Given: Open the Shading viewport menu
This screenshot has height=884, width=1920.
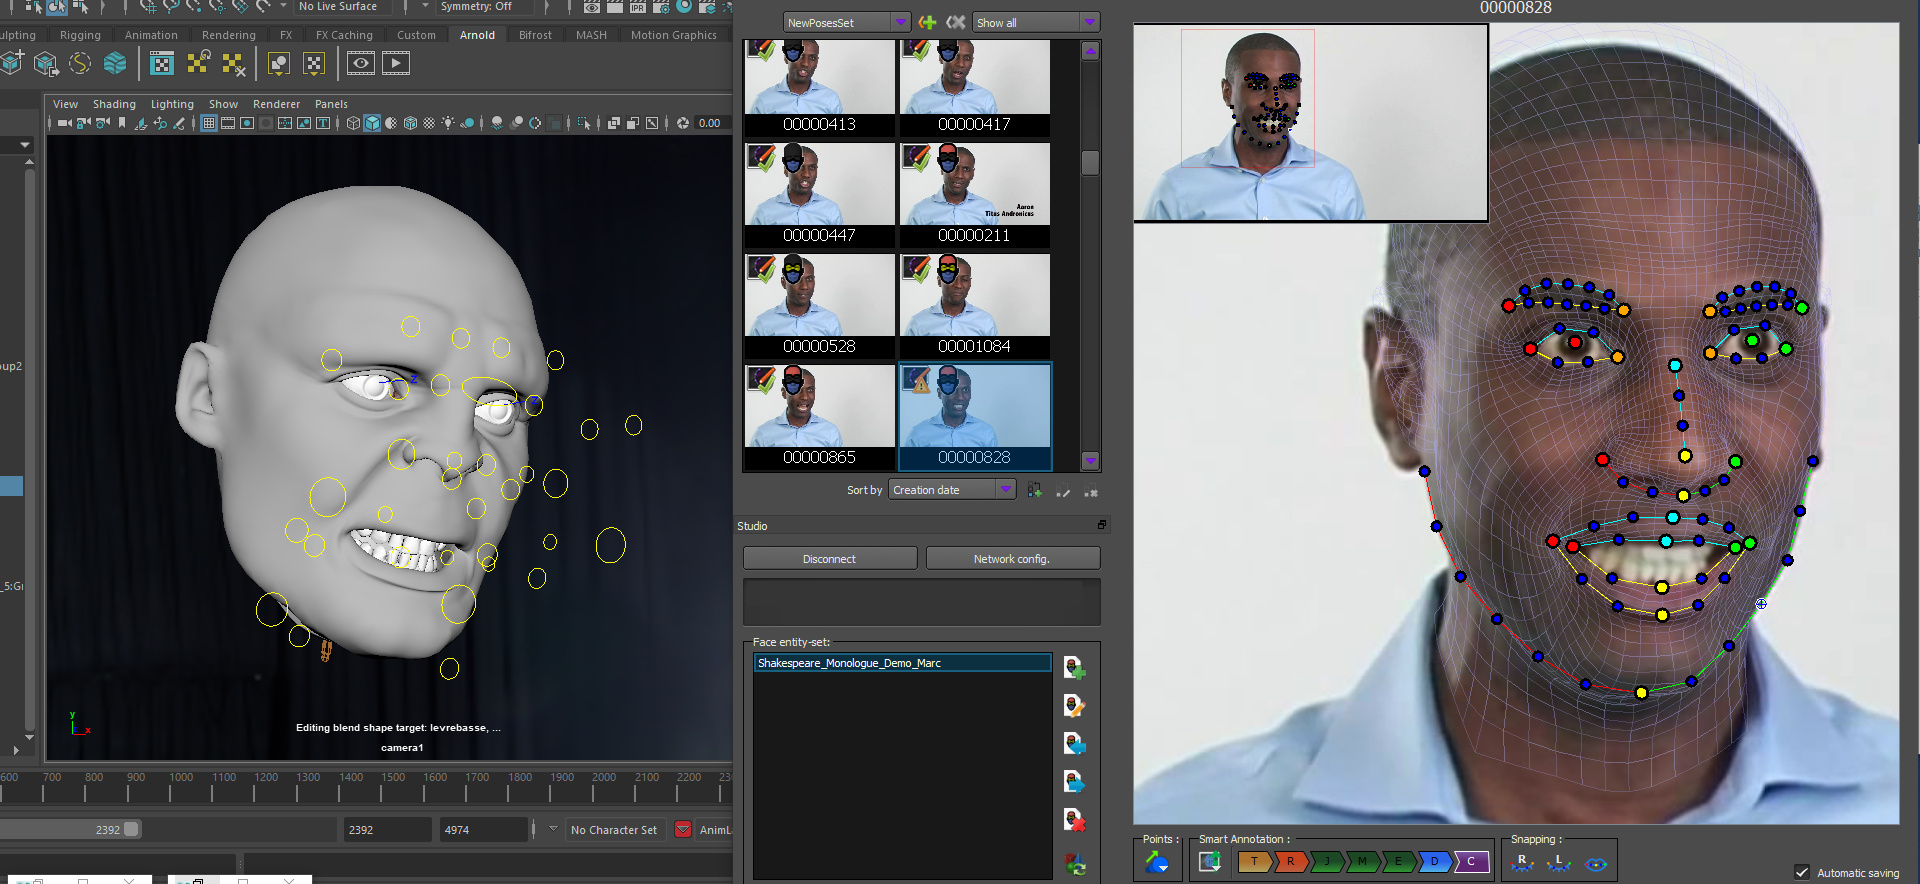Looking at the screenshot, I should (x=114, y=104).
